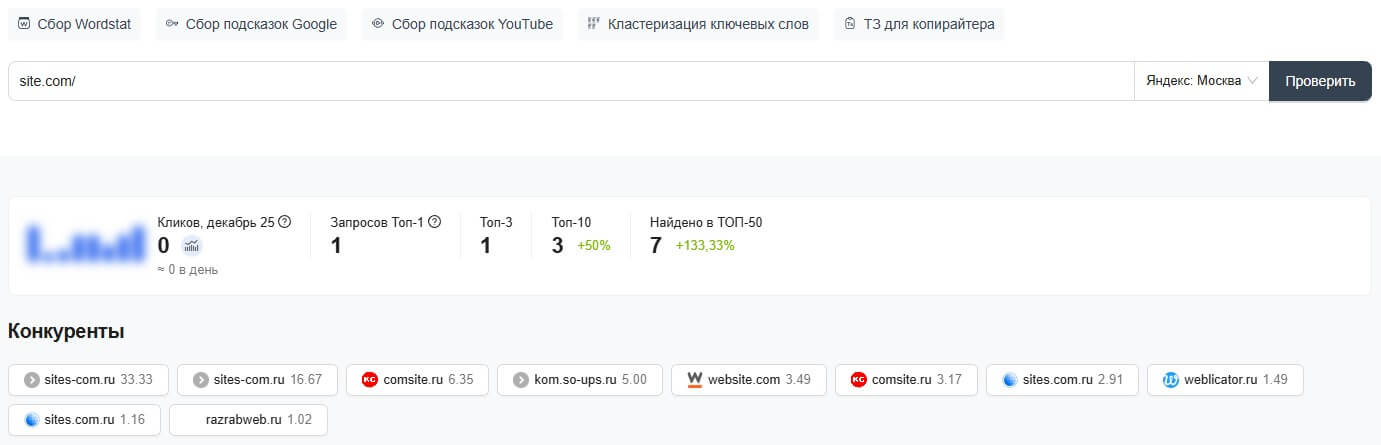The image size is (1381, 445).
Task: Open the Сбор Wordstat tool
Action: tap(75, 24)
